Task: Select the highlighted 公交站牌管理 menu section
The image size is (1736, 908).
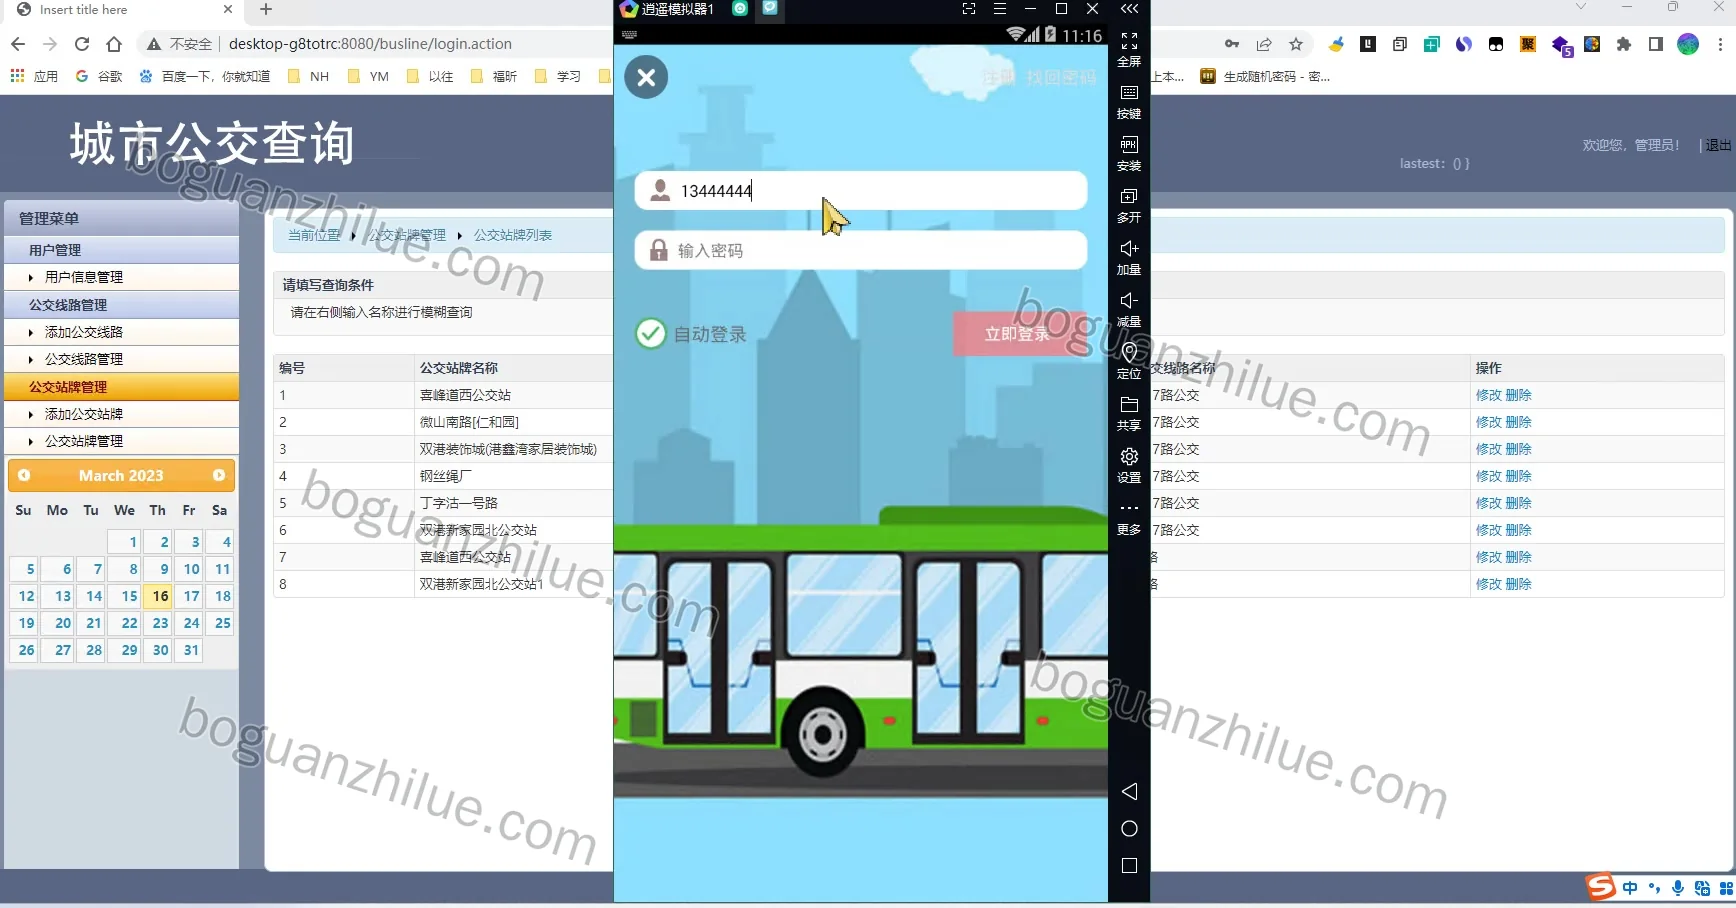Action: pyautogui.click(x=122, y=387)
